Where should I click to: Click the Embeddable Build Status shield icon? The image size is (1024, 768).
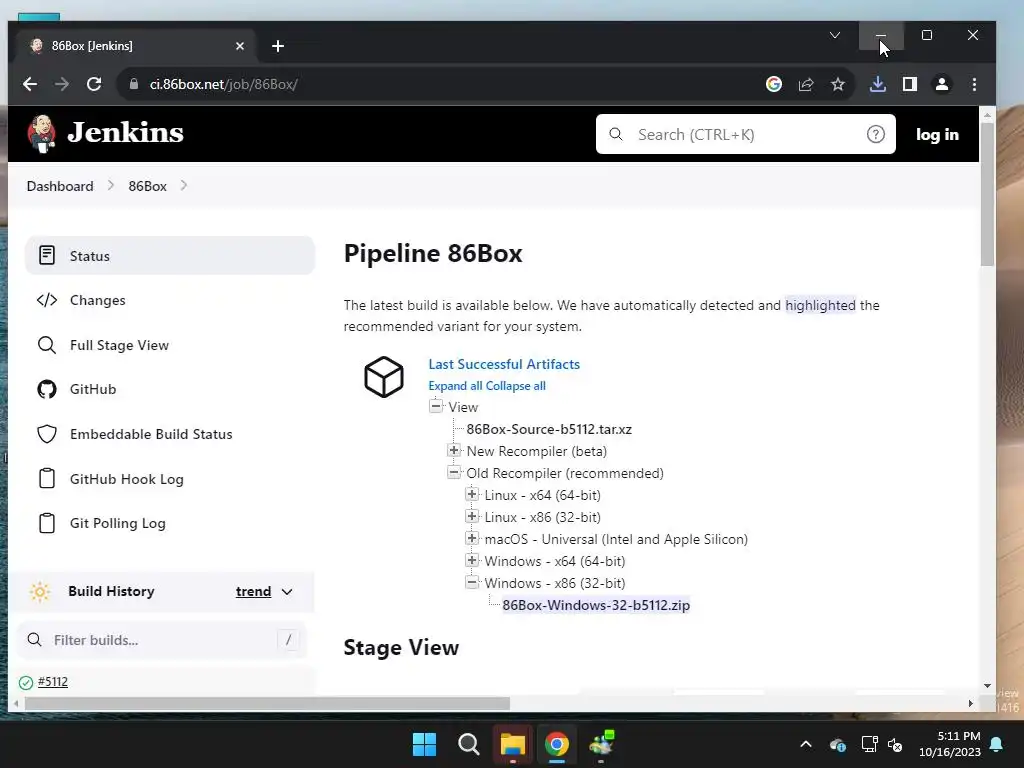click(47, 434)
